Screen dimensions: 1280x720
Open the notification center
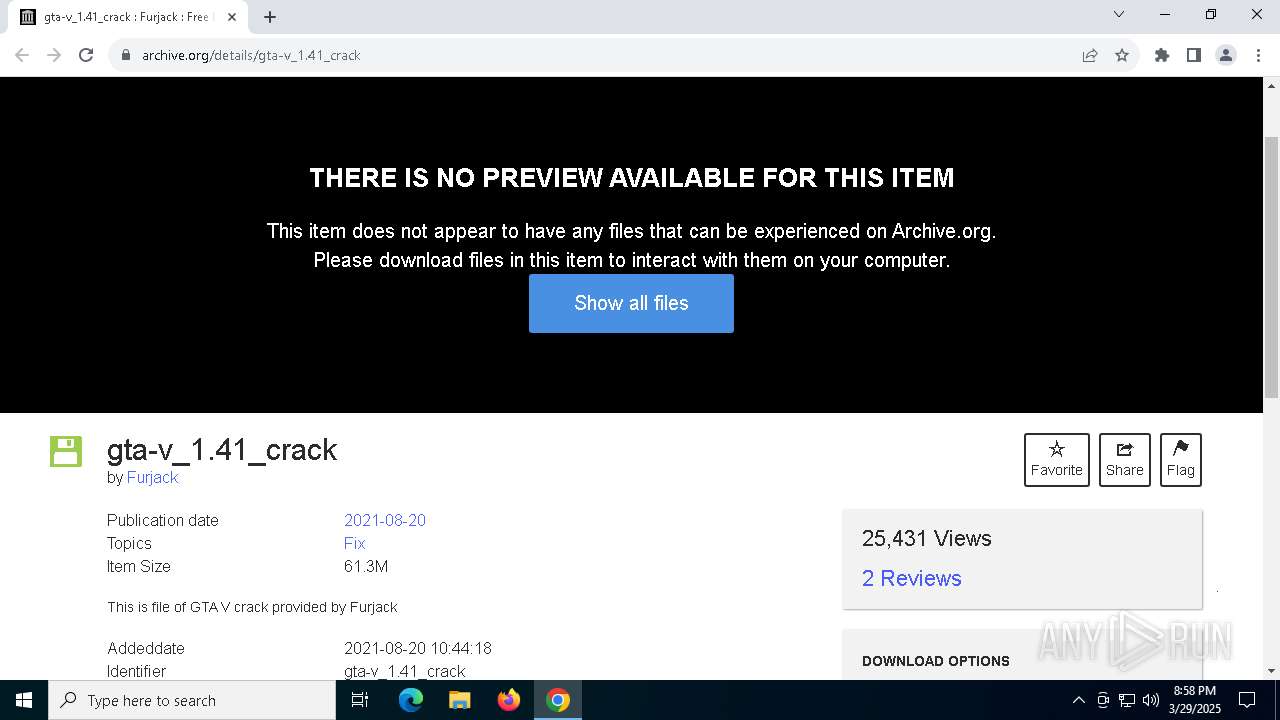pyautogui.click(x=1247, y=700)
